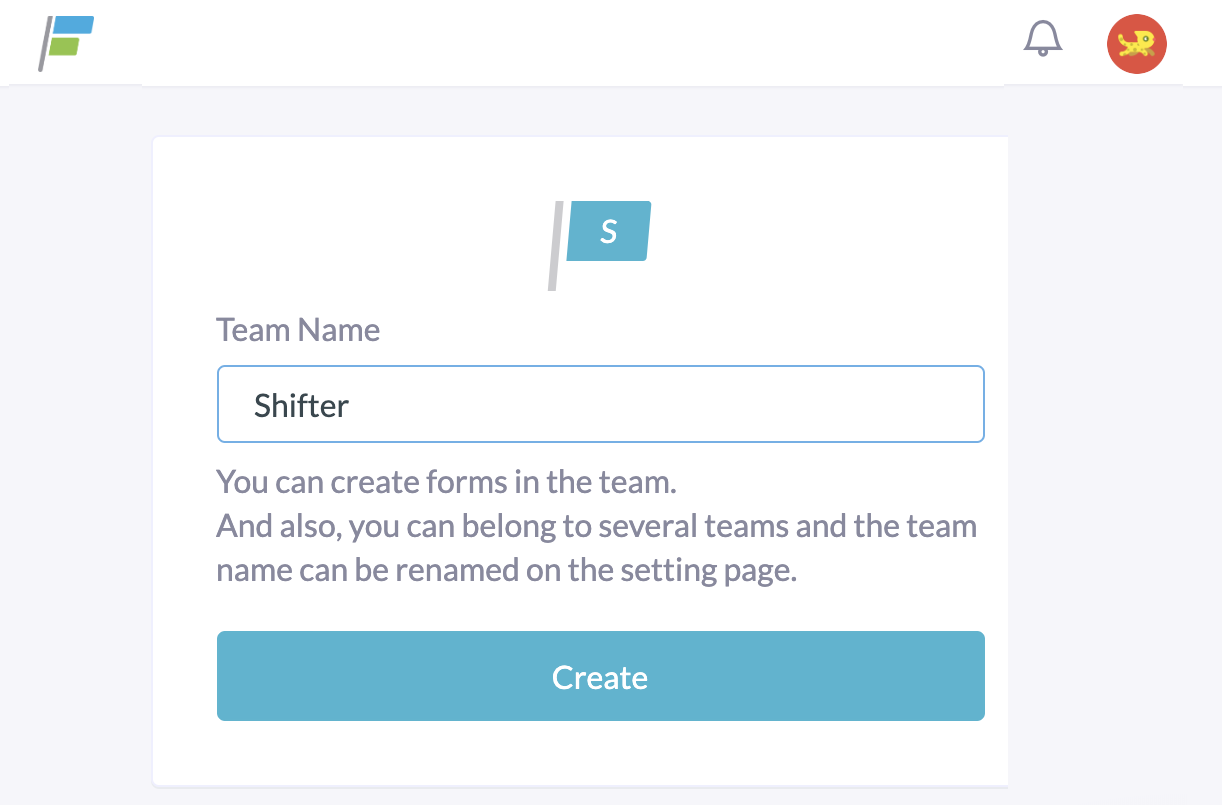The width and height of the screenshot is (1222, 805).
Task: Submit the new team with Create
Action: click(x=601, y=676)
